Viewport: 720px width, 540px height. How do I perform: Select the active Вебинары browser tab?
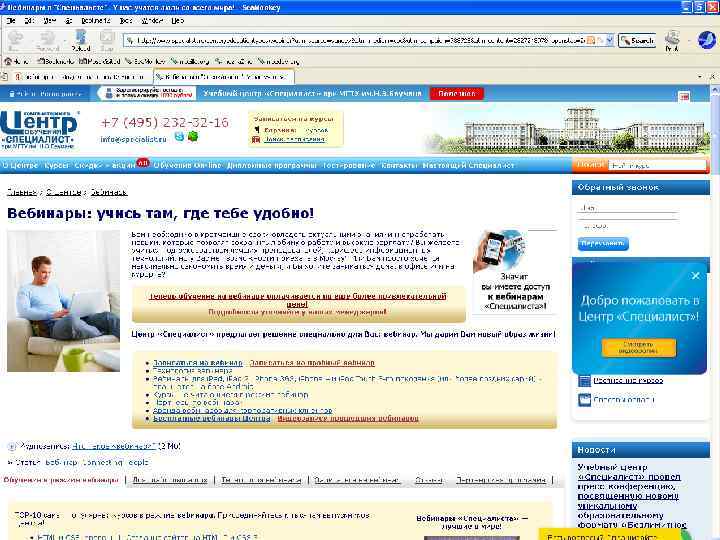coord(224,77)
